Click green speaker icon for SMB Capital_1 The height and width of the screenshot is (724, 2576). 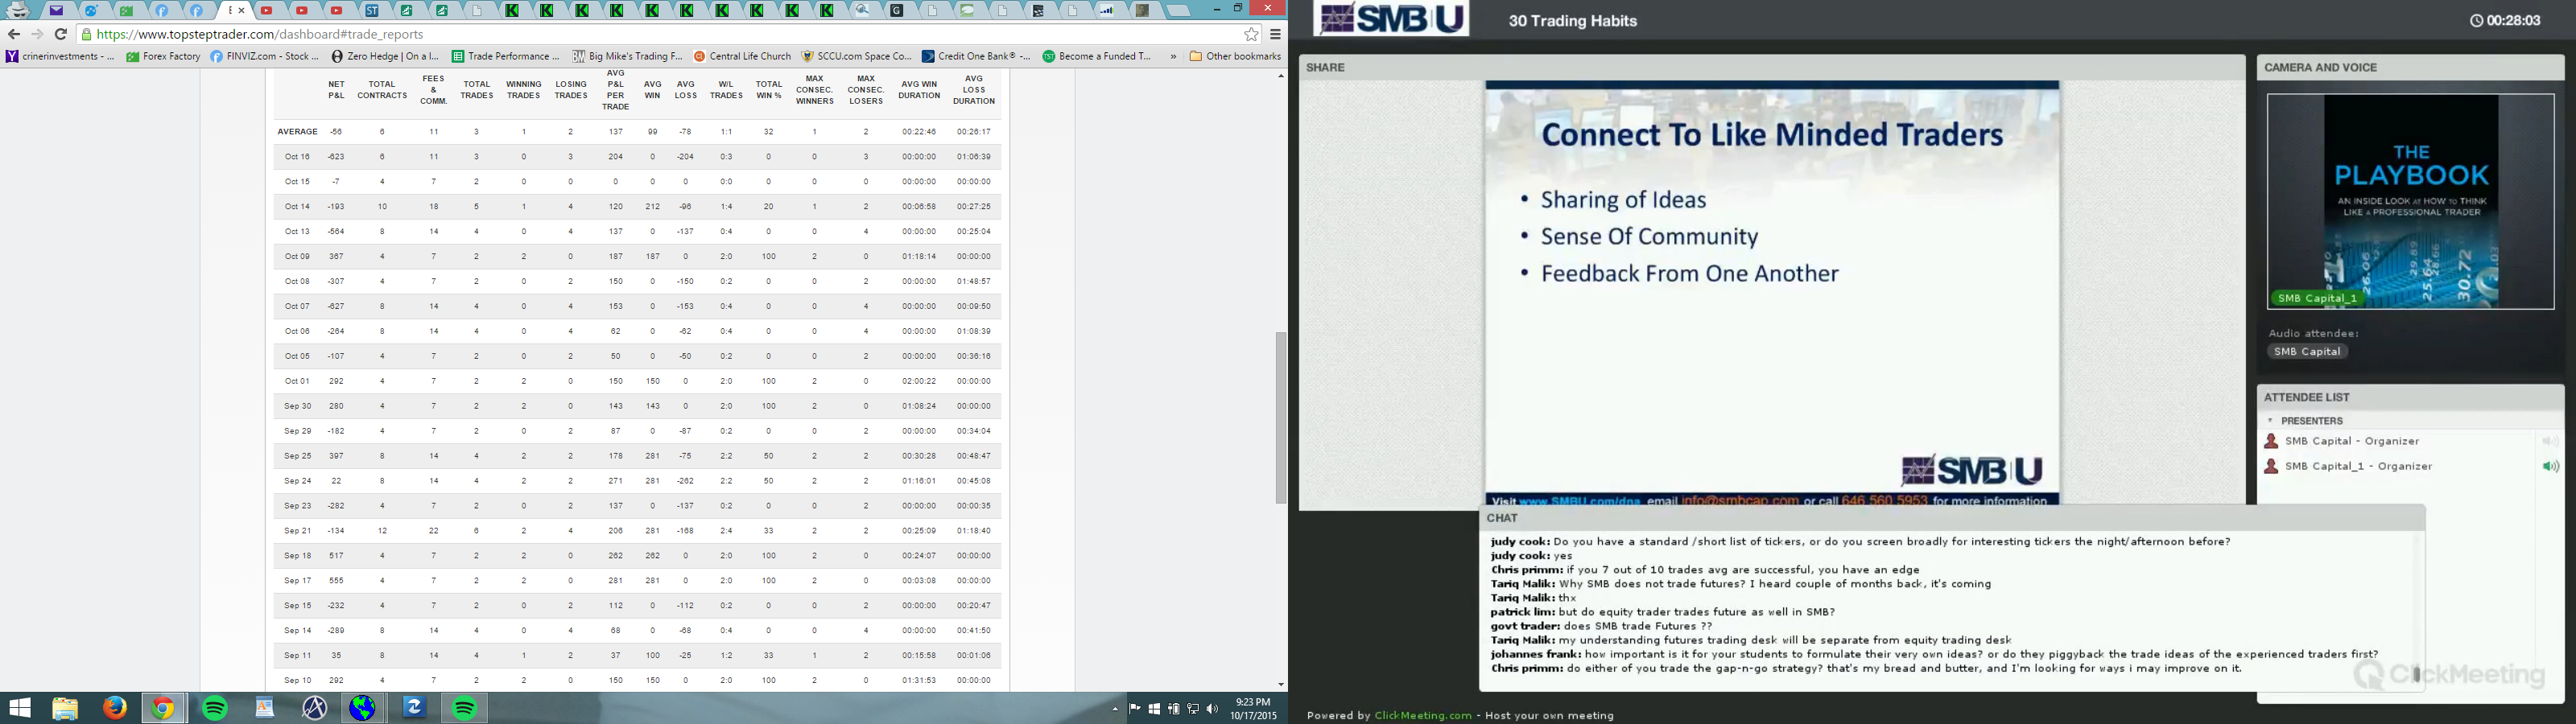2550,466
